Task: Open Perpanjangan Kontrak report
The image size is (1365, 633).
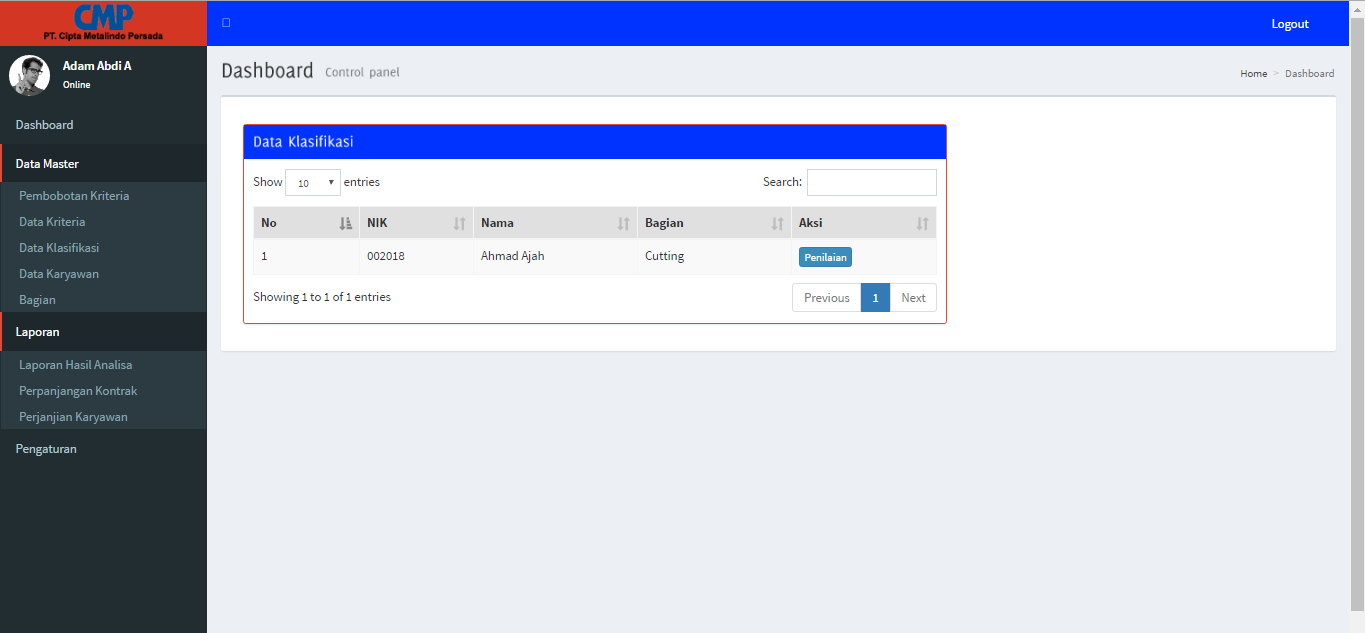Action: [x=78, y=391]
